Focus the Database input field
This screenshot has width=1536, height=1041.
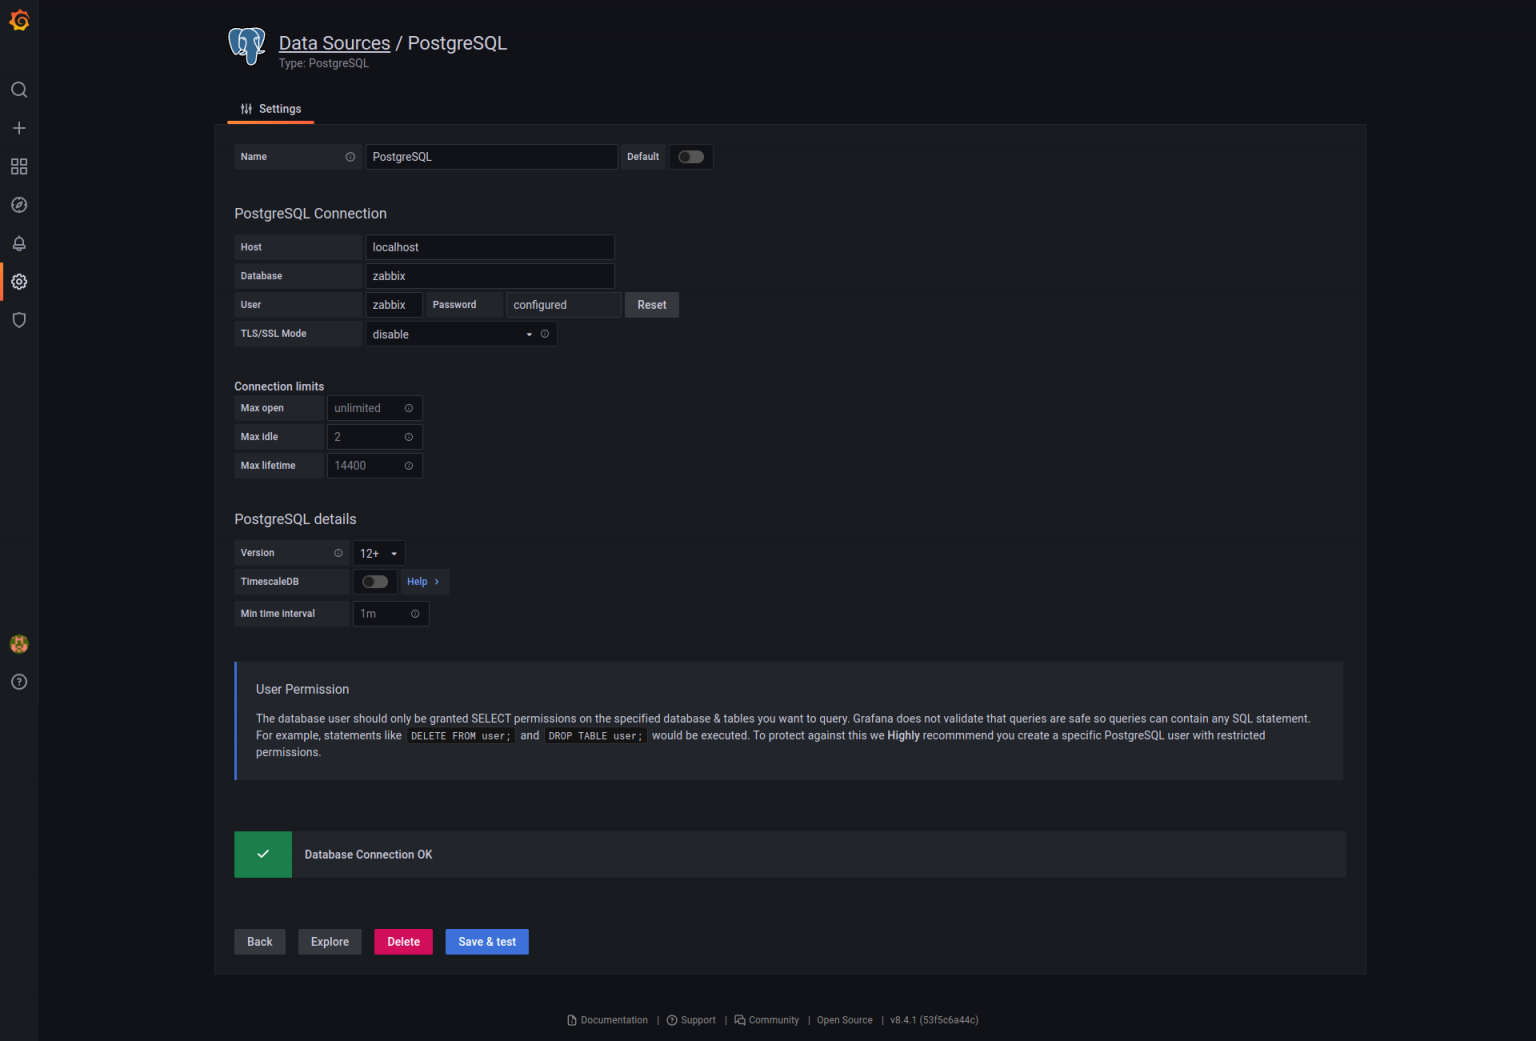click(x=490, y=276)
